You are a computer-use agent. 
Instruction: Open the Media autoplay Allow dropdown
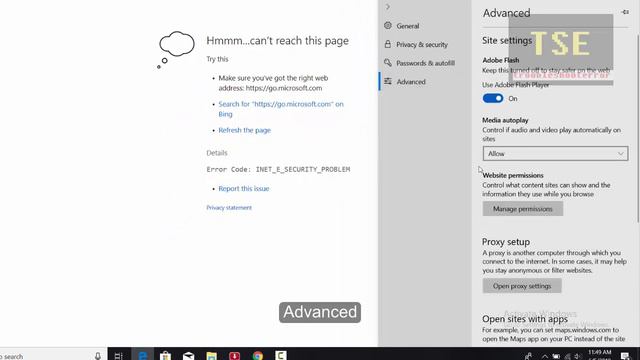tap(555, 153)
